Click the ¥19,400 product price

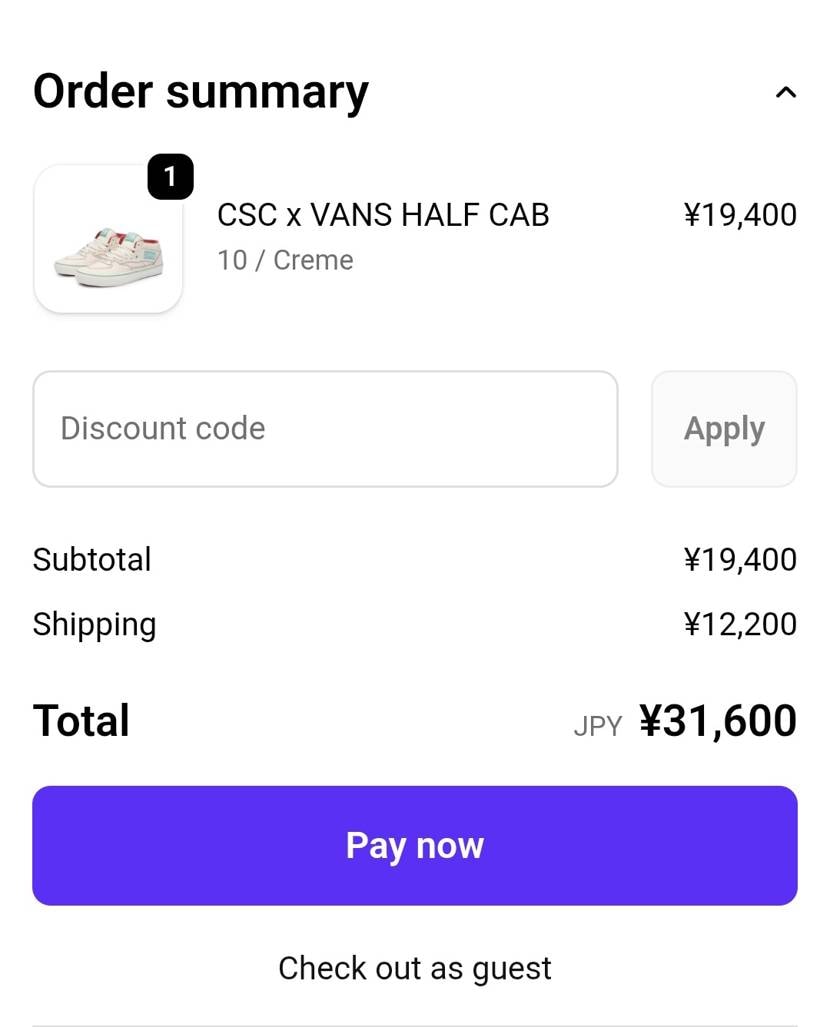click(x=740, y=215)
